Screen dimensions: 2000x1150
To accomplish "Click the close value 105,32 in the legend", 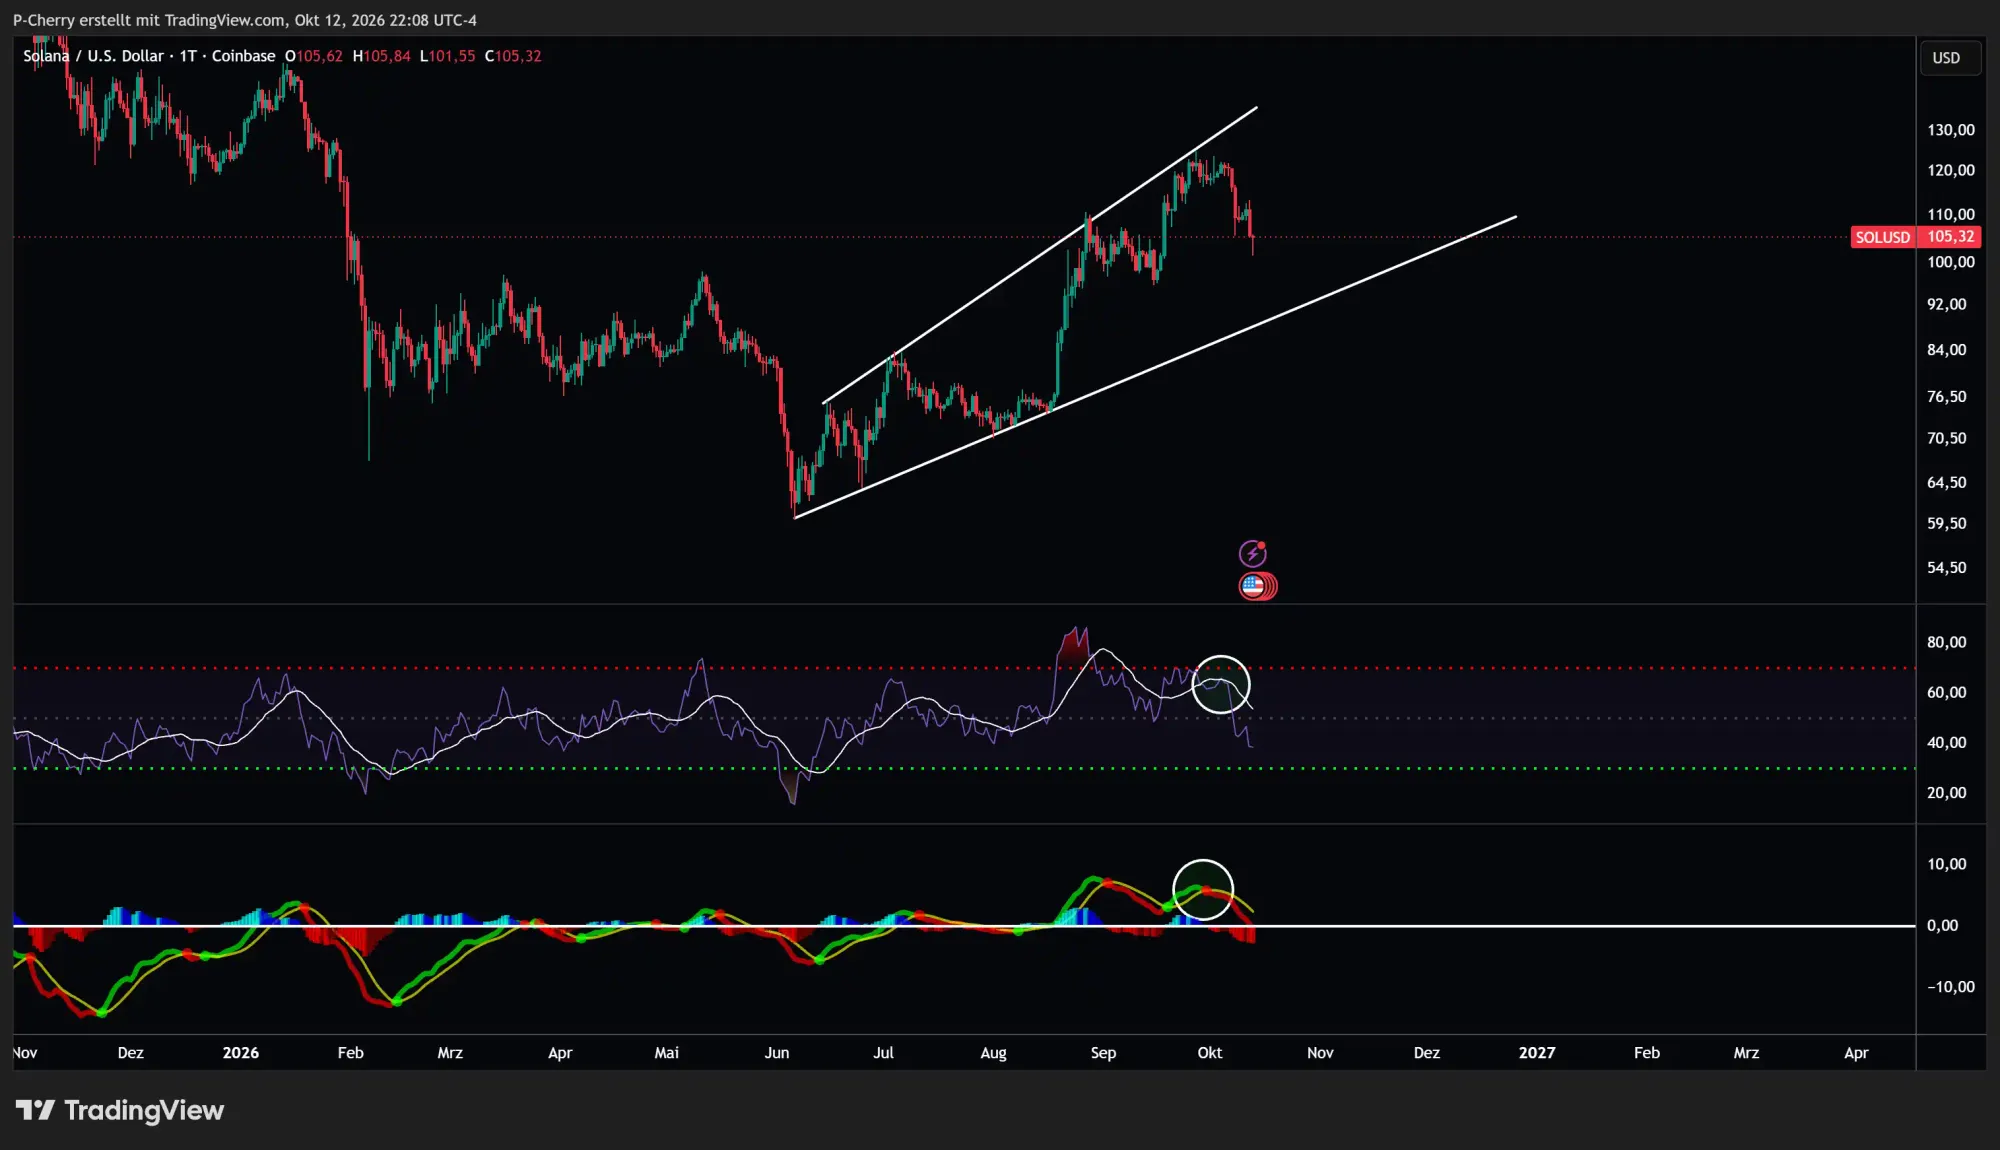I will pyautogui.click(x=518, y=56).
